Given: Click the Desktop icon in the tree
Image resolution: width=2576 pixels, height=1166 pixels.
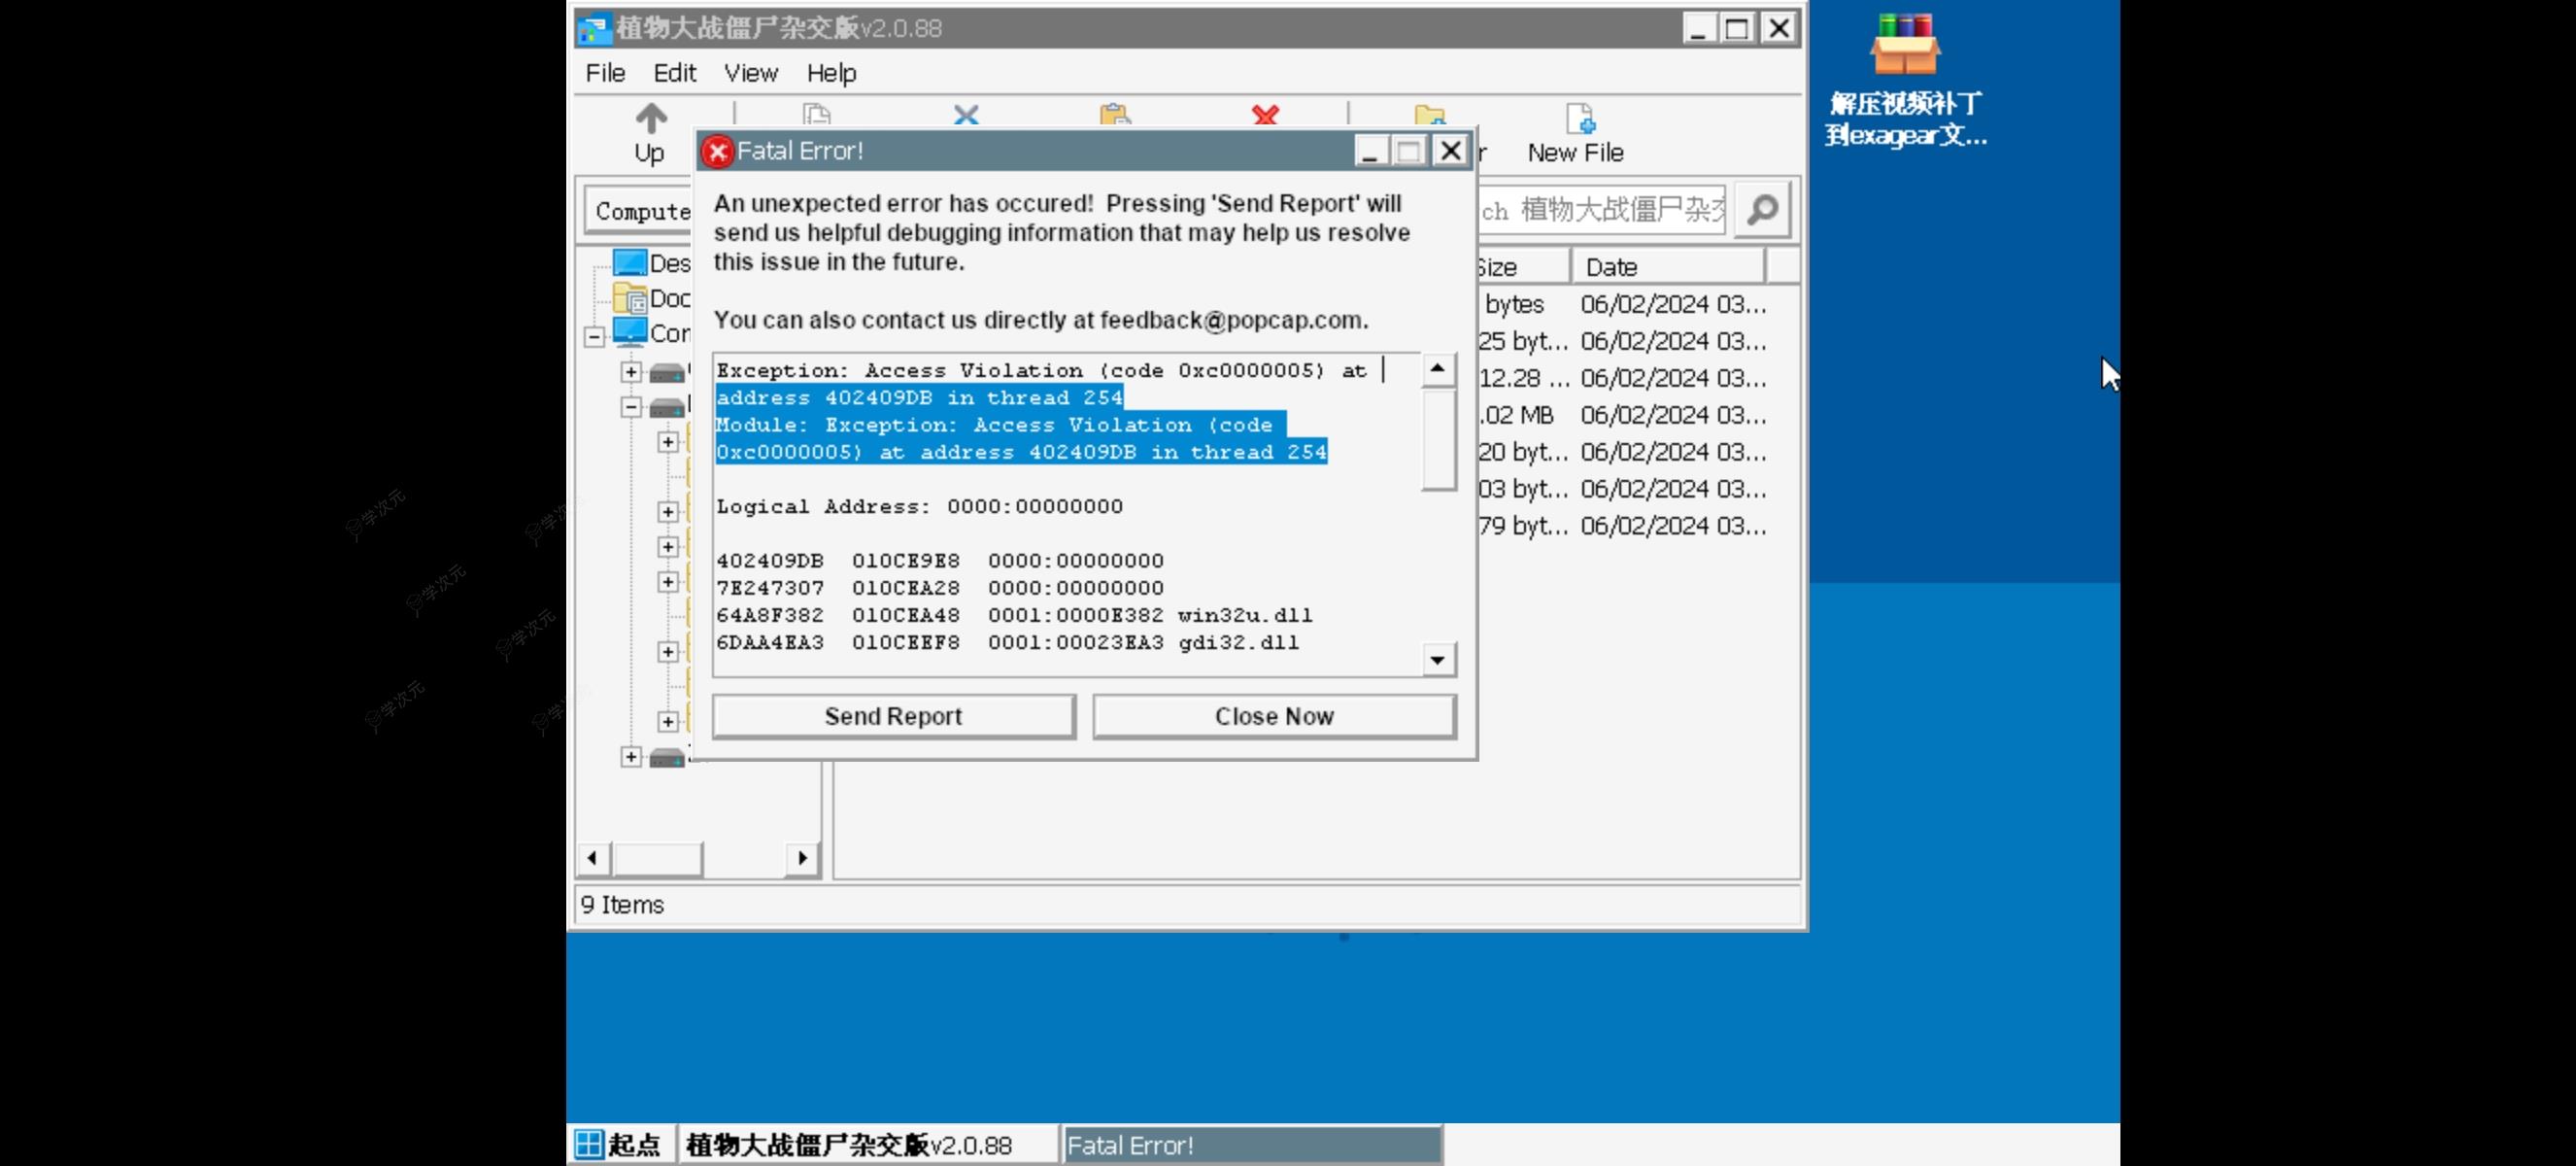Looking at the screenshot, I should pyautogui.click(x=629, y=263).
